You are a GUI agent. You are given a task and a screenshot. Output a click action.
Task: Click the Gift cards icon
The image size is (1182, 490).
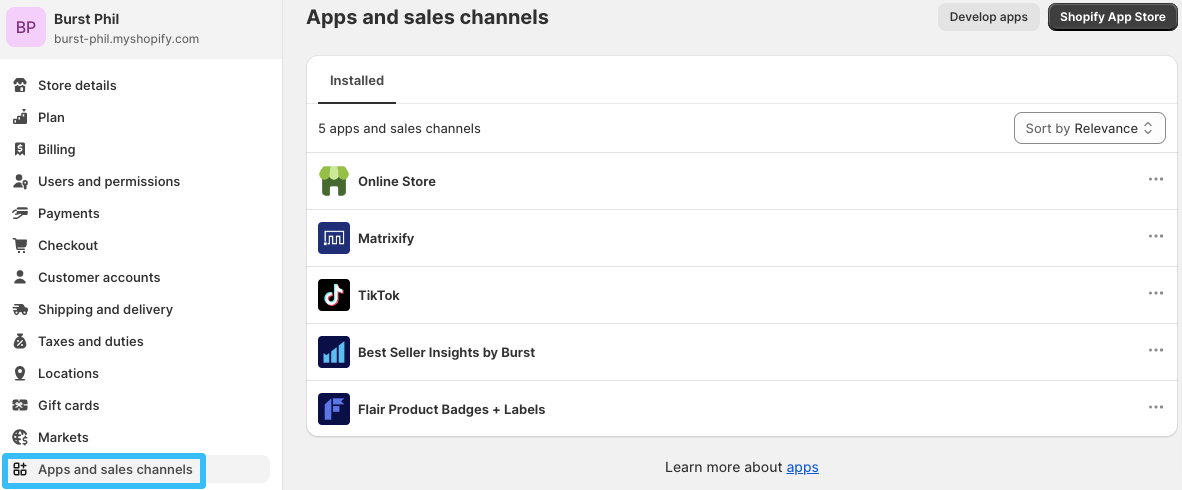click(20, 406)
